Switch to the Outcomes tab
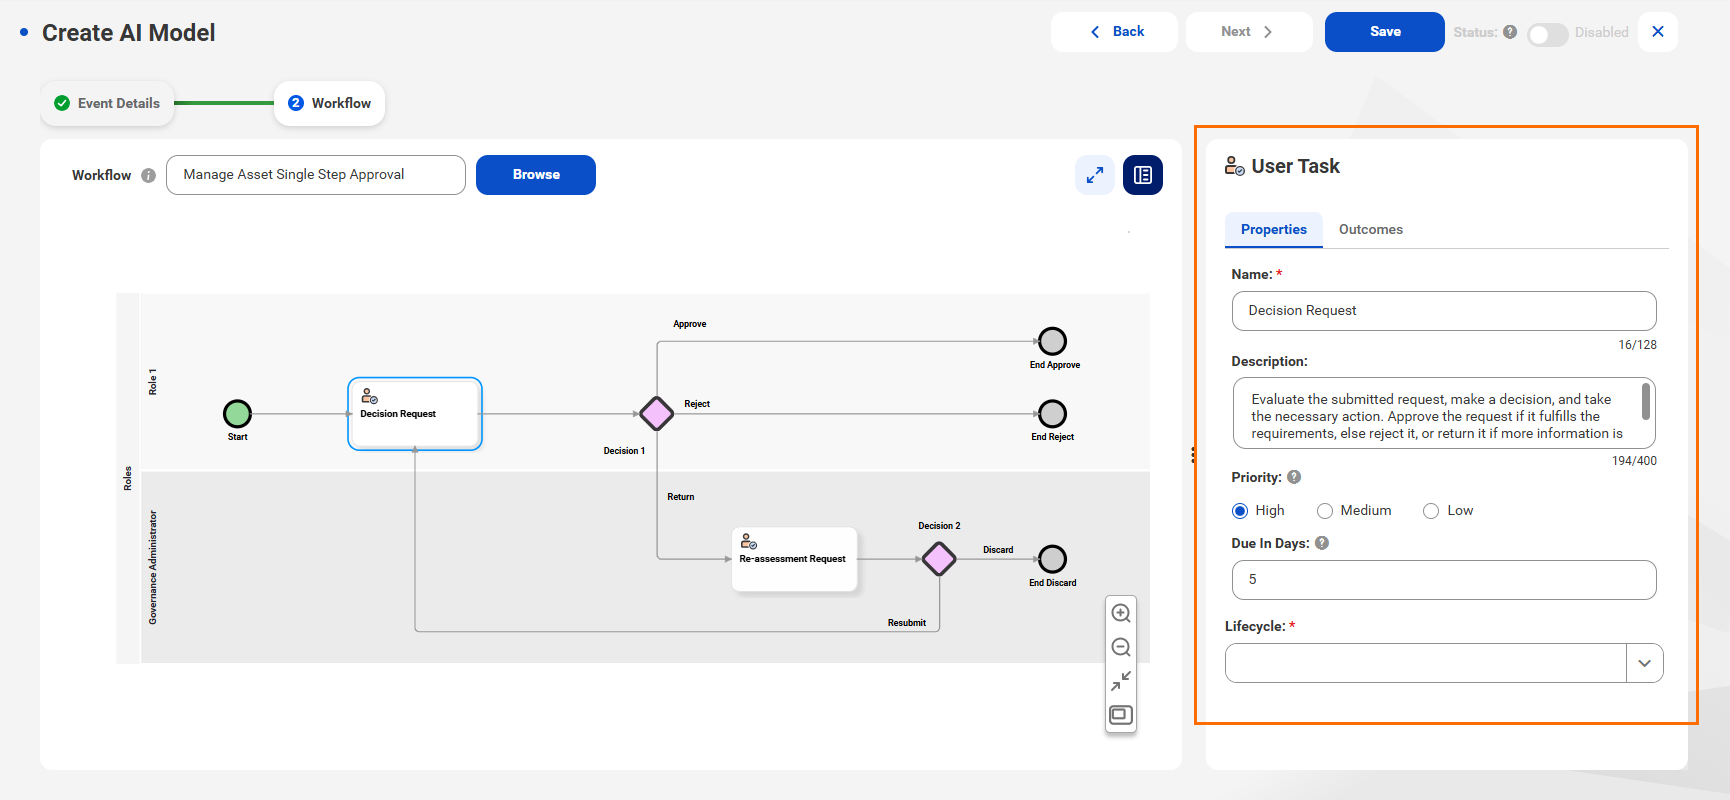Viewport: 1730px width, 800px height. (x=1371, y=229)
